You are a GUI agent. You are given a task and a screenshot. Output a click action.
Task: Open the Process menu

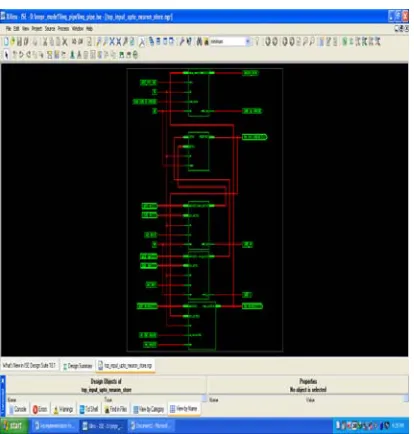point(63,29)
